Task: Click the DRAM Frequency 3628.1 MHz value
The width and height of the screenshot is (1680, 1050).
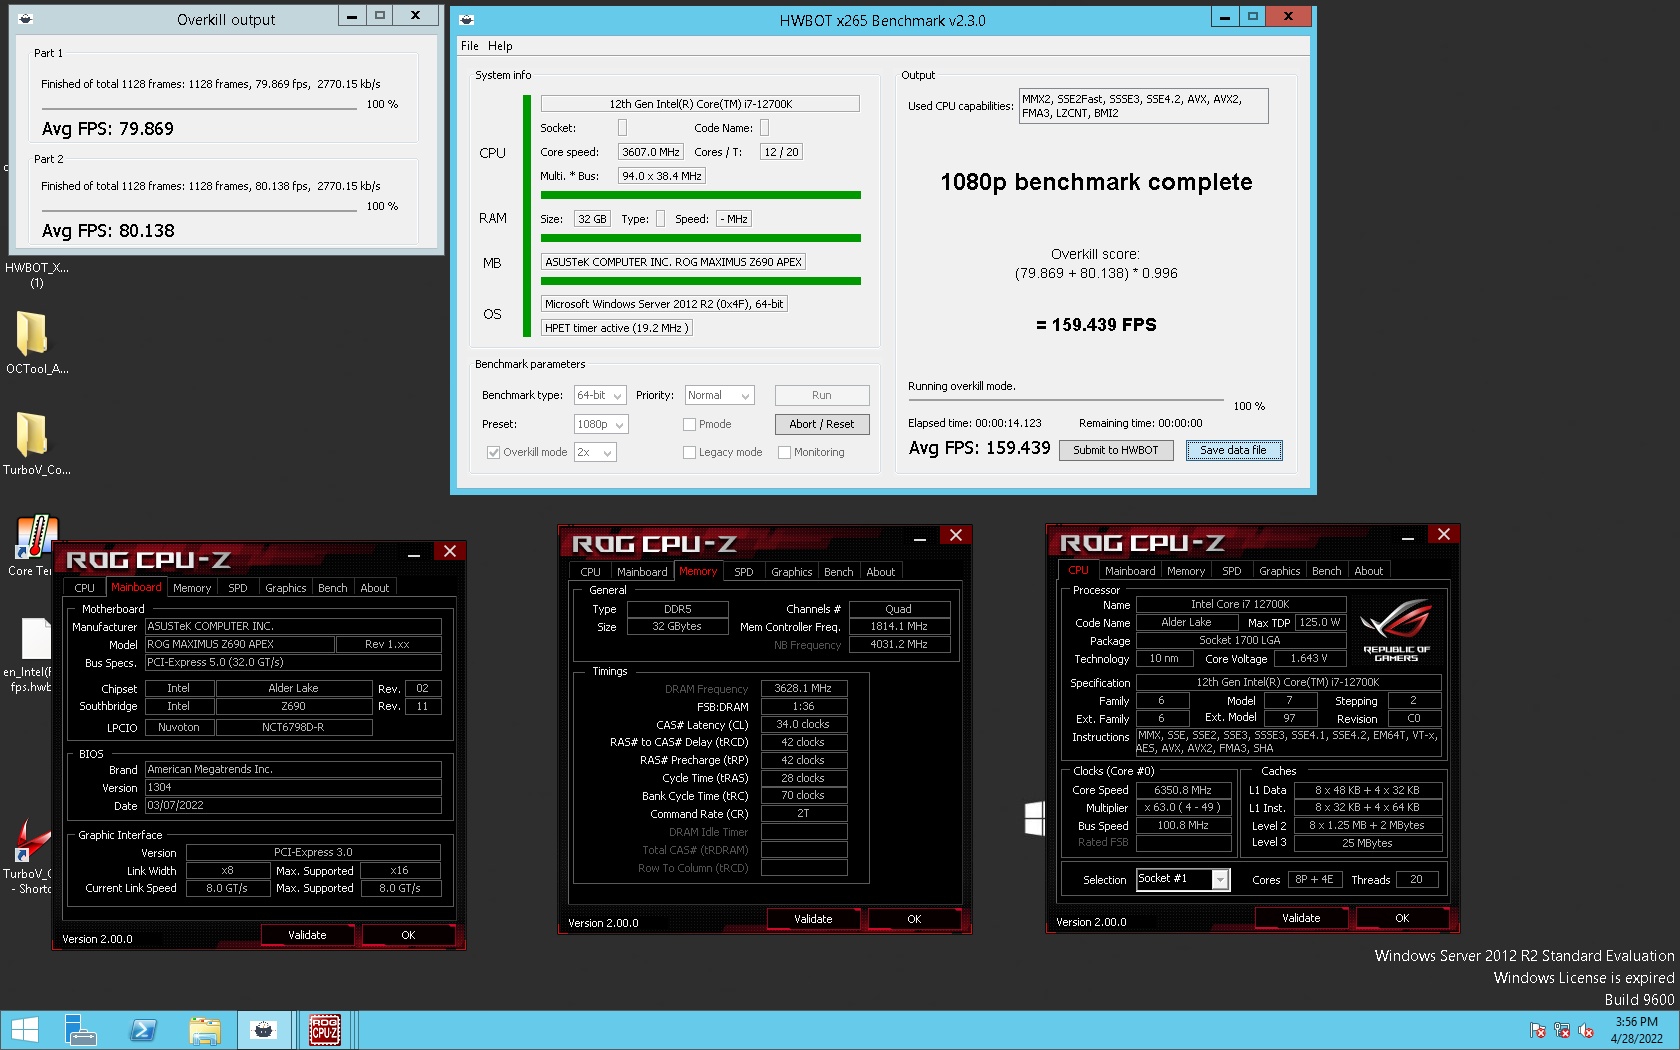Action: pyautogui.click(x=804, y=688)
